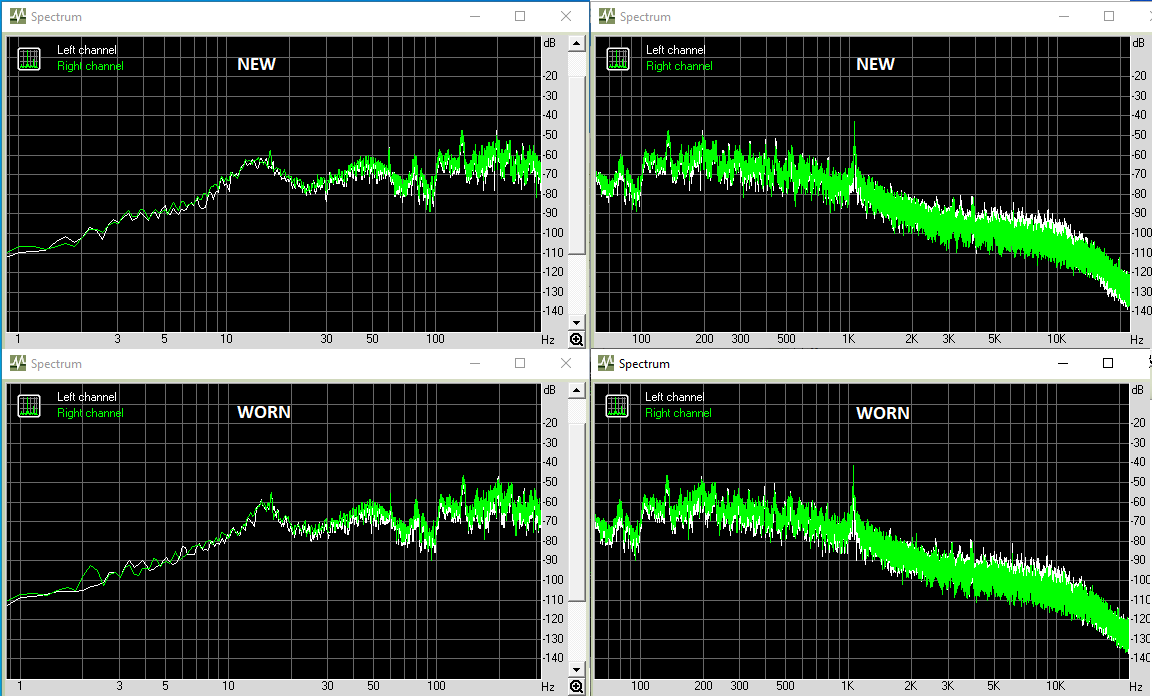
Task: Click vertical scrollbar thumb in WORN 1-100 Hz window
Action: 577,512
